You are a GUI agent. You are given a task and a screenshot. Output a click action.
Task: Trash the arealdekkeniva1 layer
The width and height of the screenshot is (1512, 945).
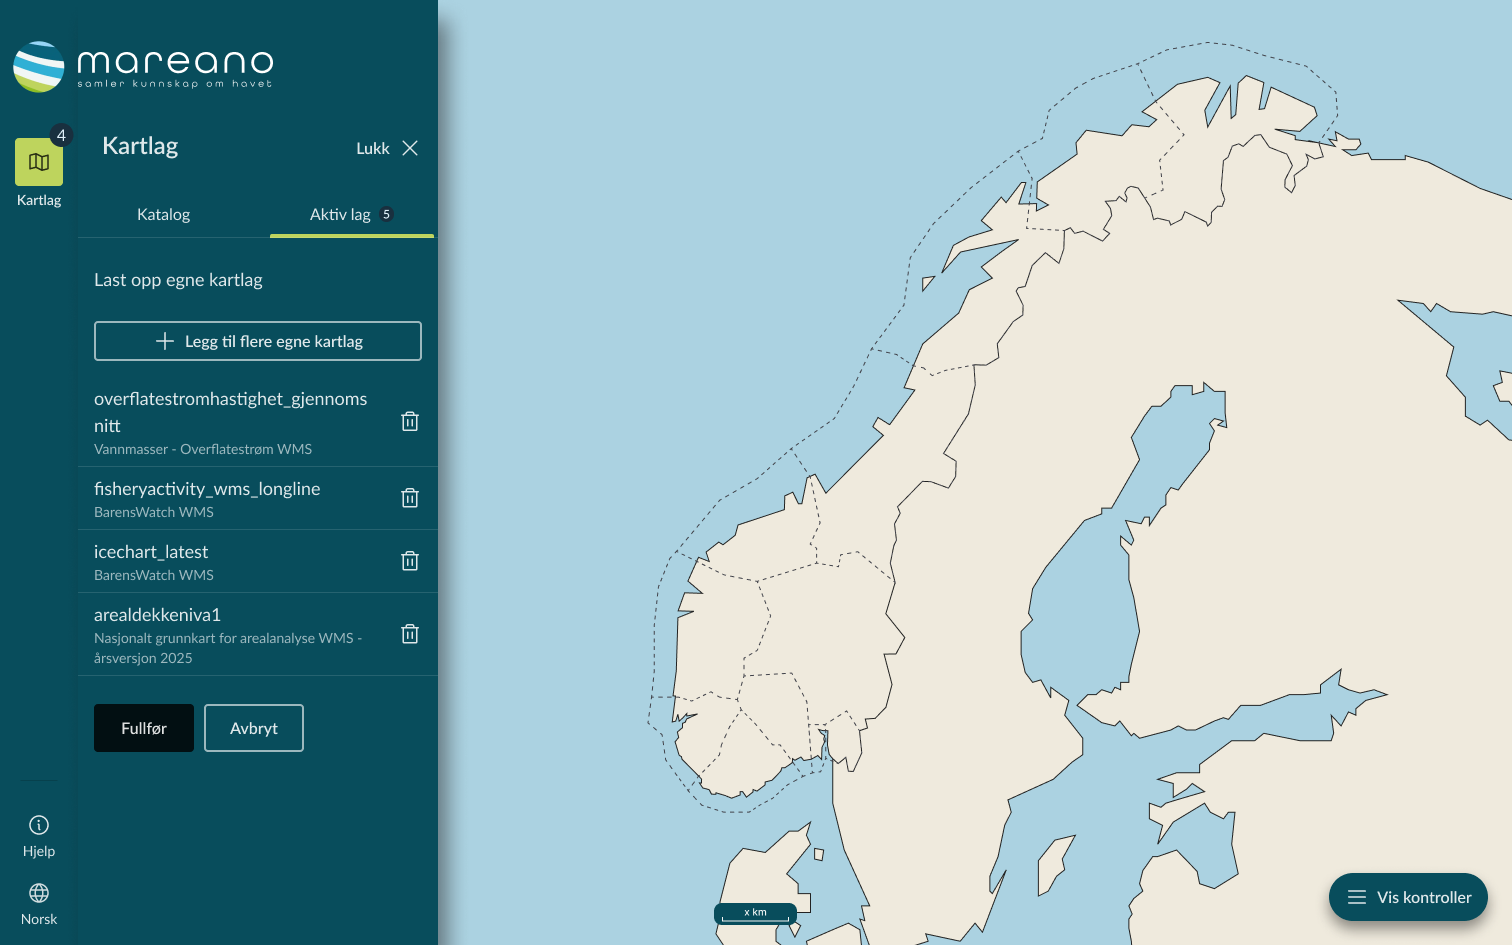[x=410, y=633]
